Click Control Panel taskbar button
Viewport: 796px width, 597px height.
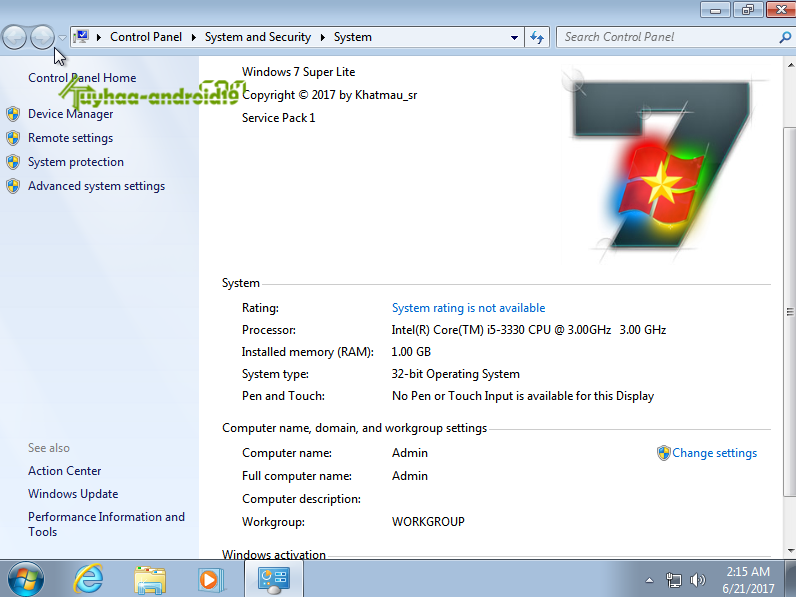tap(274, 579)
